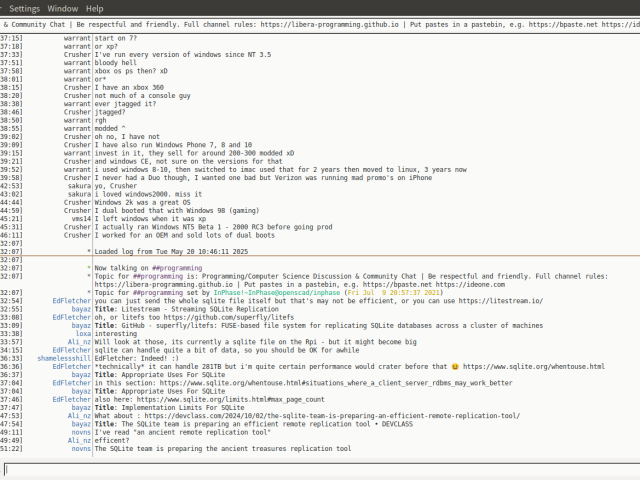Click message 'jtagged?' from Crusher
The height and width of the screenshot is (480, 640).
pyautogui.click(x=110, y=112)
